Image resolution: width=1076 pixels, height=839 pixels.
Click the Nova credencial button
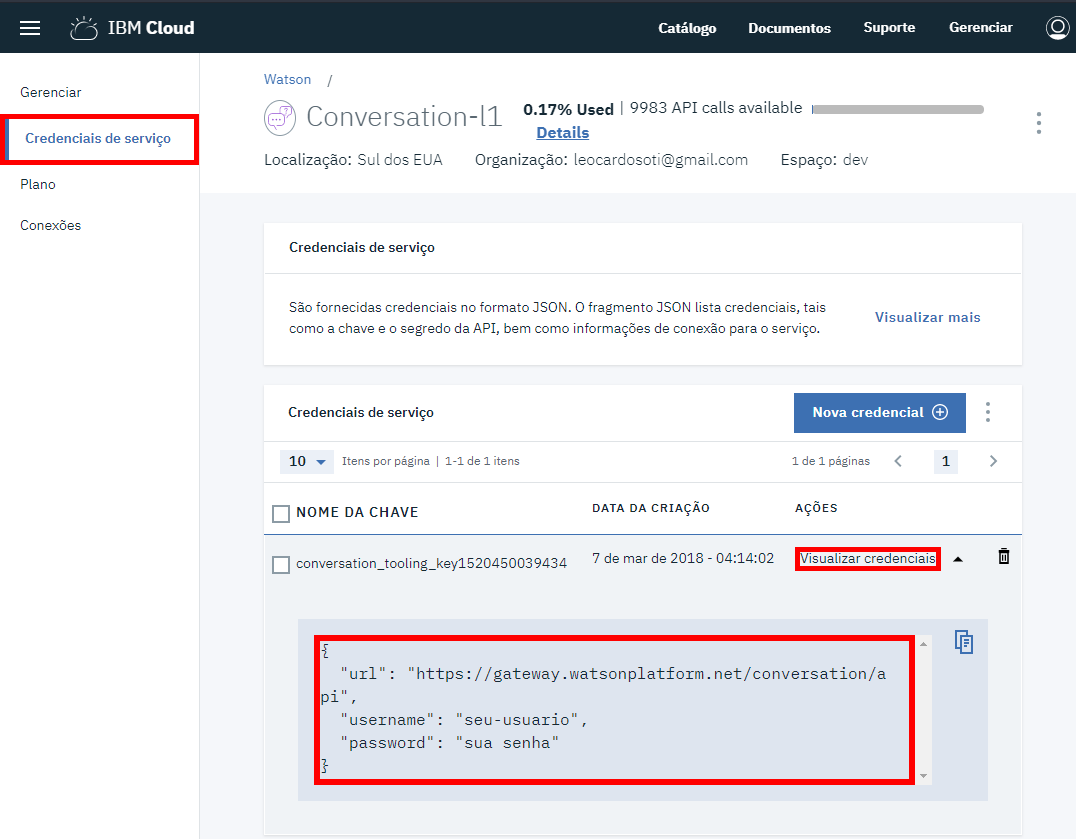pyautogui.click(x=879, y=412)
